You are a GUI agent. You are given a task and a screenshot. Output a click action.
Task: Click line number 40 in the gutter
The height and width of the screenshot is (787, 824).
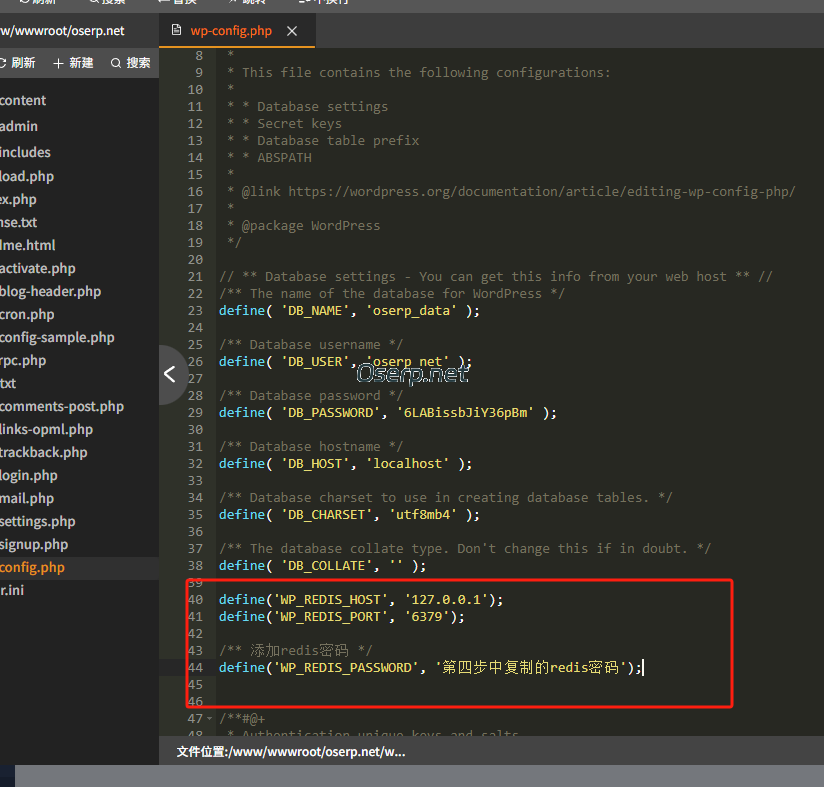tap(195, 599)
